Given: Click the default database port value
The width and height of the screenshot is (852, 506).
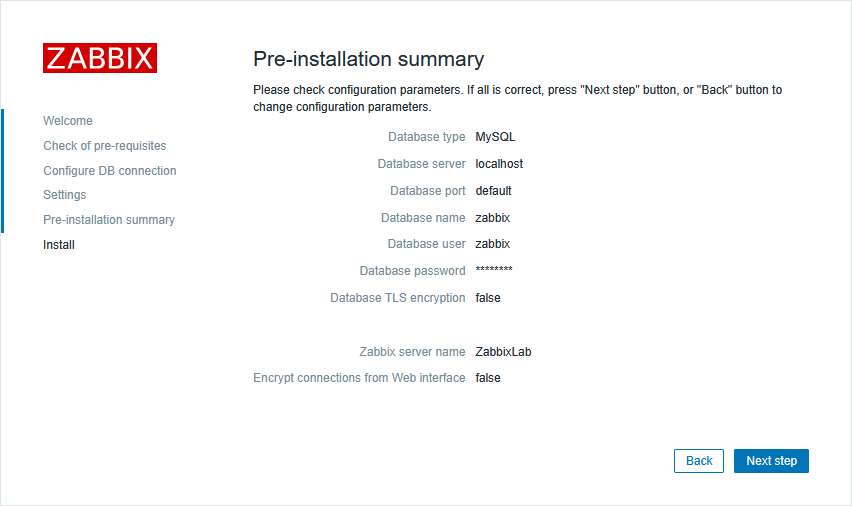Looking at the screenshot, I should [x=494, y=191].
